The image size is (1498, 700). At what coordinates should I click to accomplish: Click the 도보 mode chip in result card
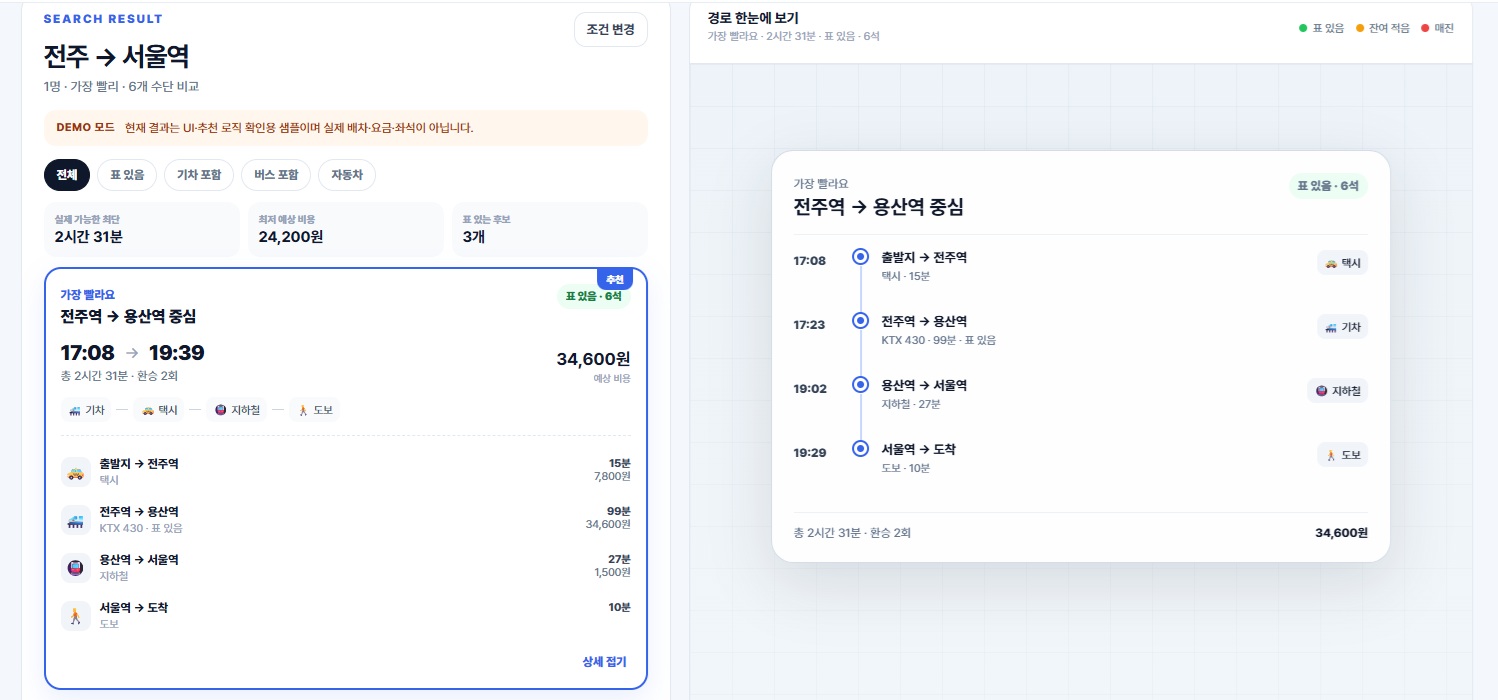click(315, 410)
